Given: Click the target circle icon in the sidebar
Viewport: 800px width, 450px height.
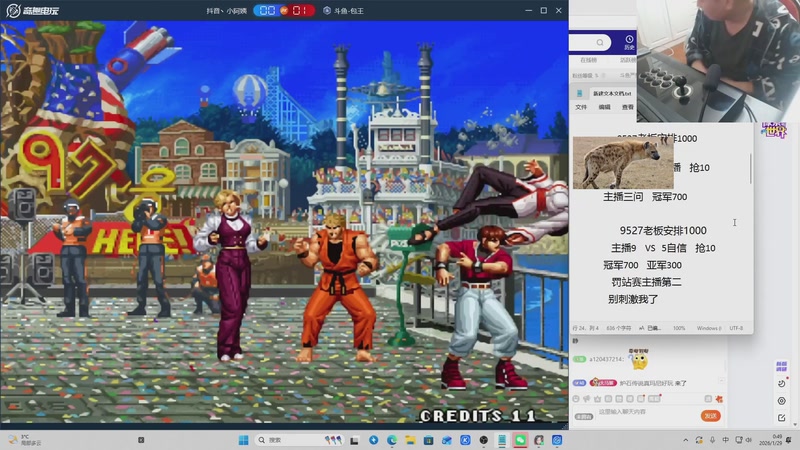Looking at the screenshot, I should tap(782, 401).
